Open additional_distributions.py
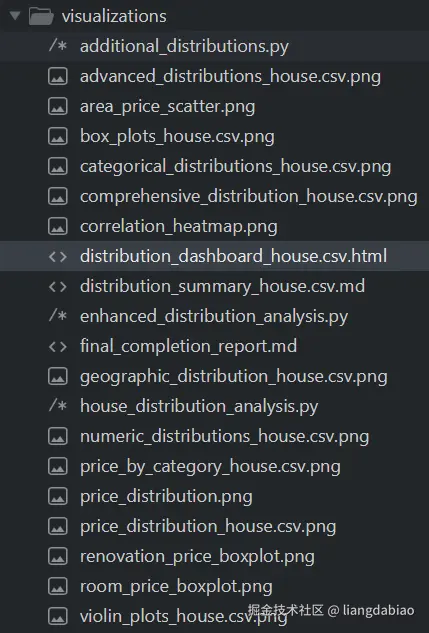Viewport: 429px width, 633px height. (184, 46)
